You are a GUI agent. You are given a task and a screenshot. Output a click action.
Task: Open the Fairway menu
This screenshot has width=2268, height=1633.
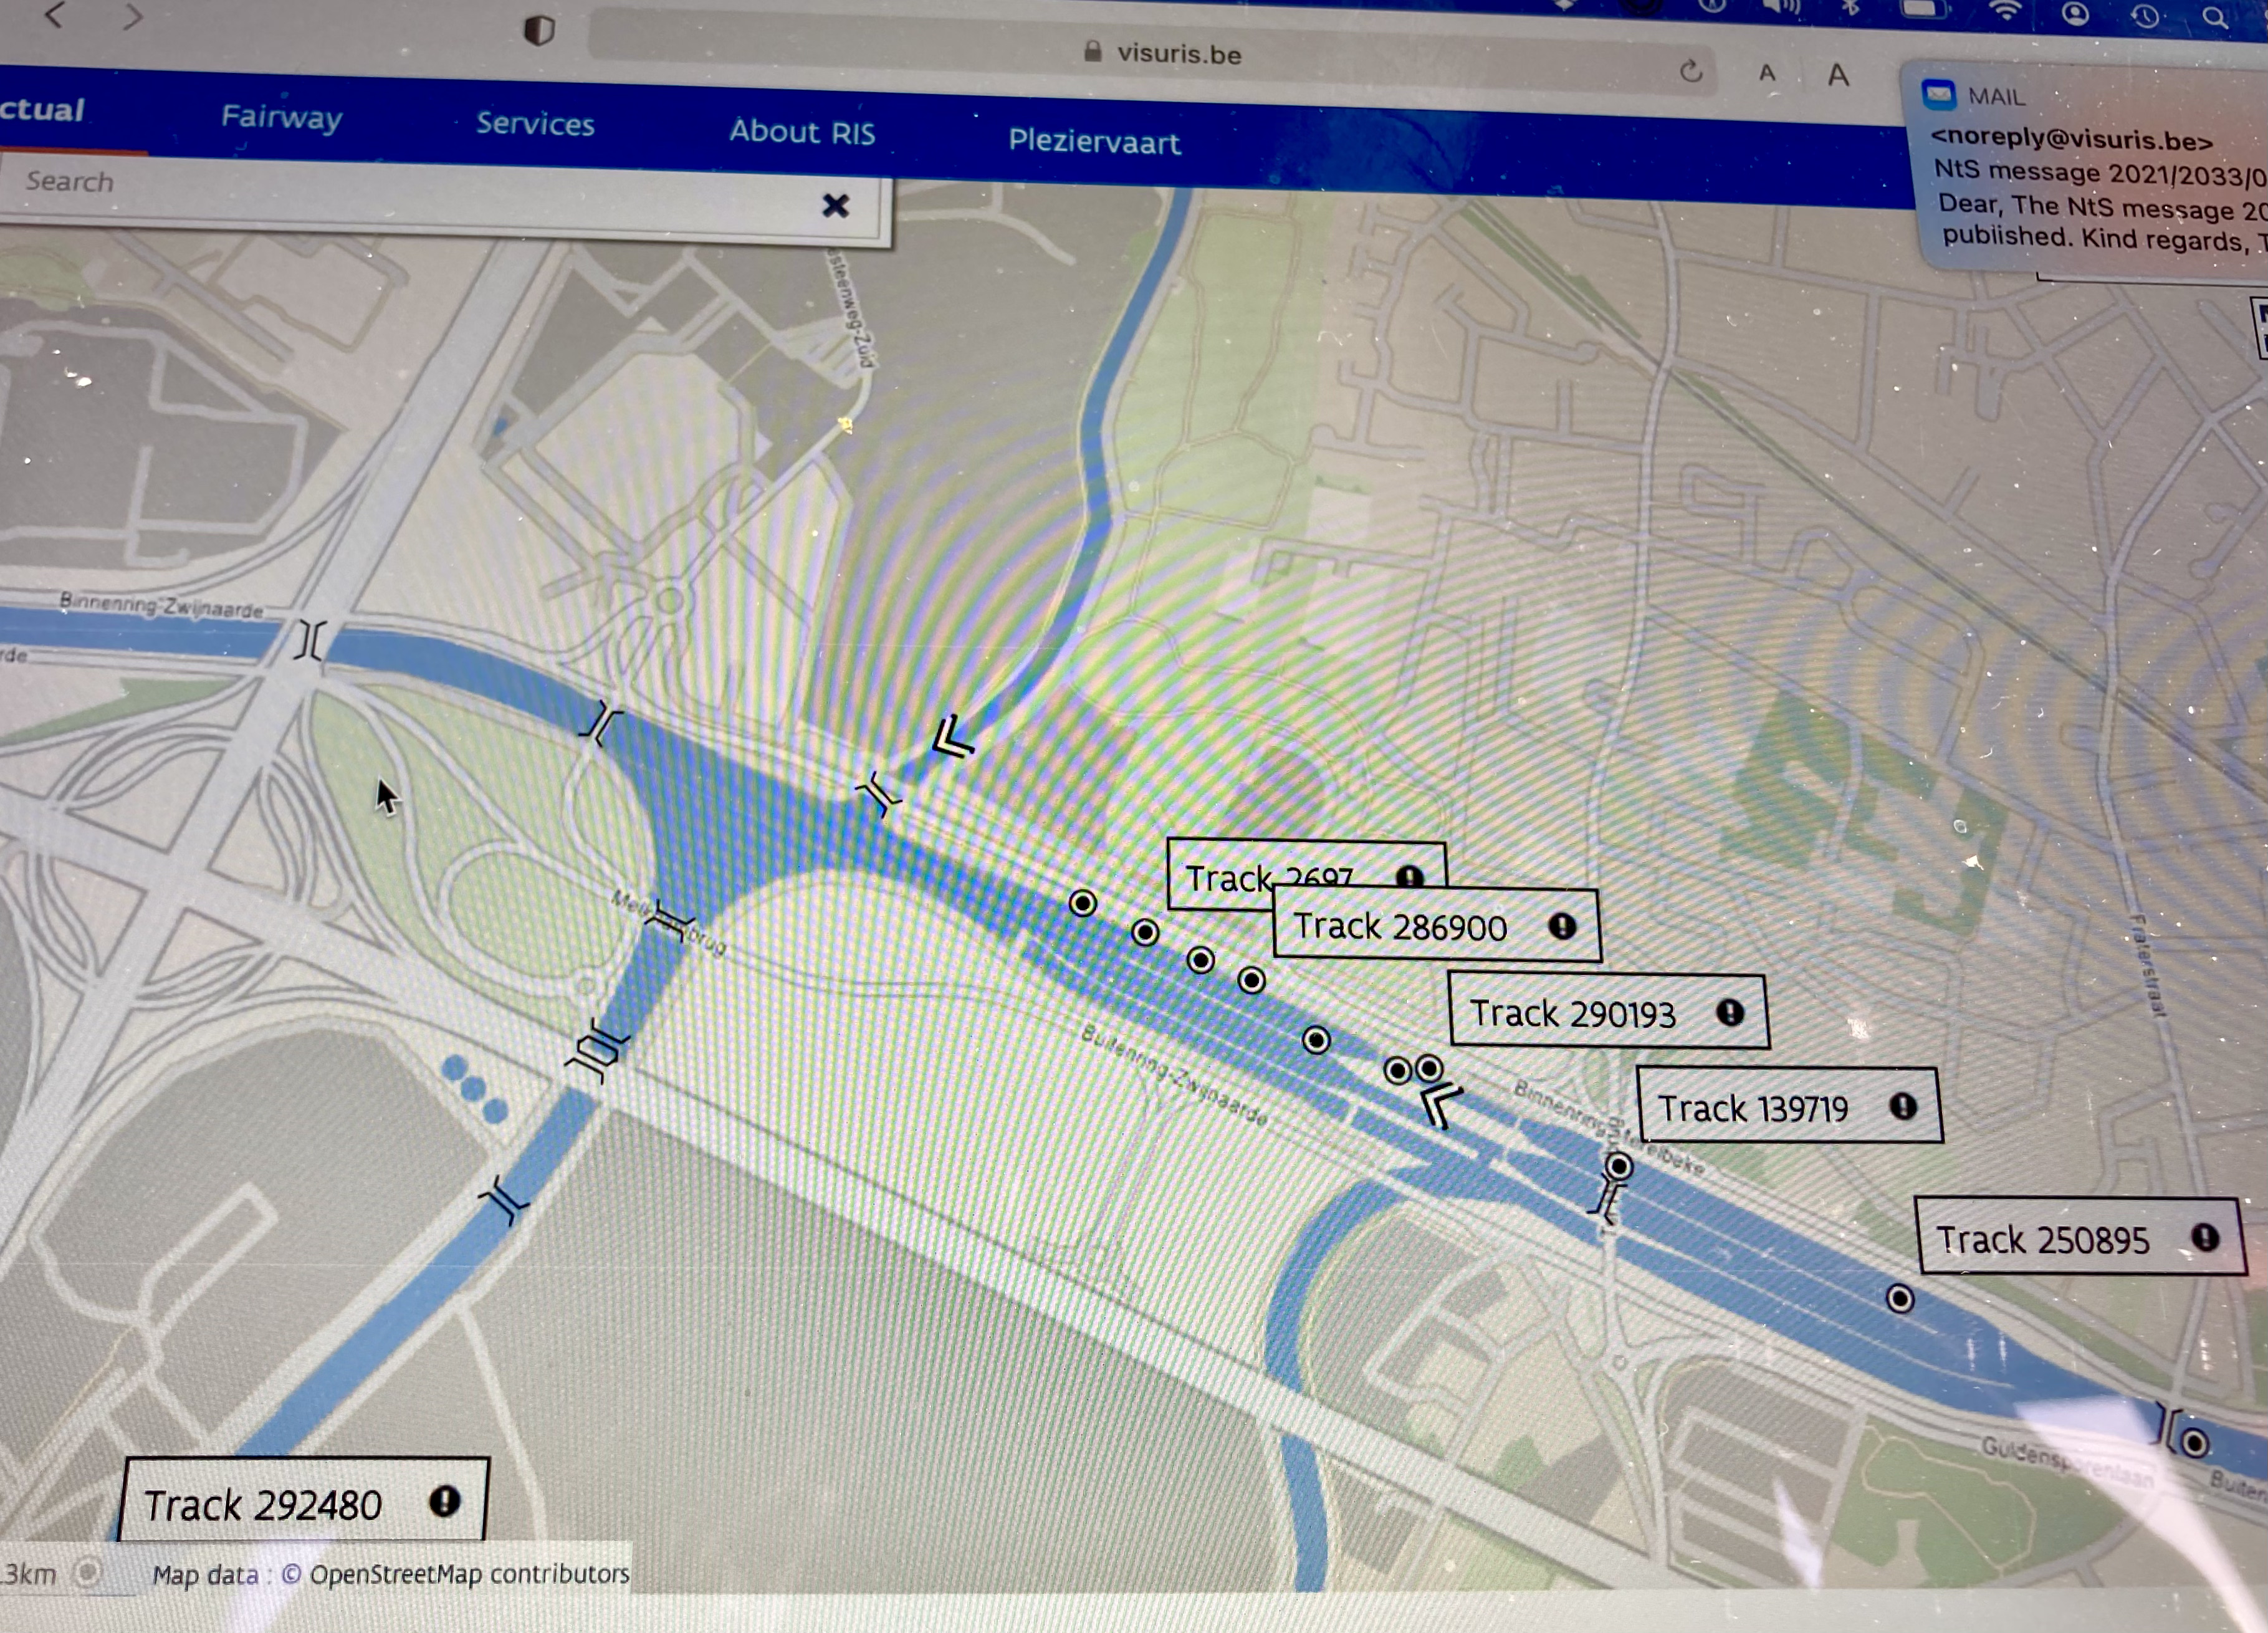click(x=282, y=118)
